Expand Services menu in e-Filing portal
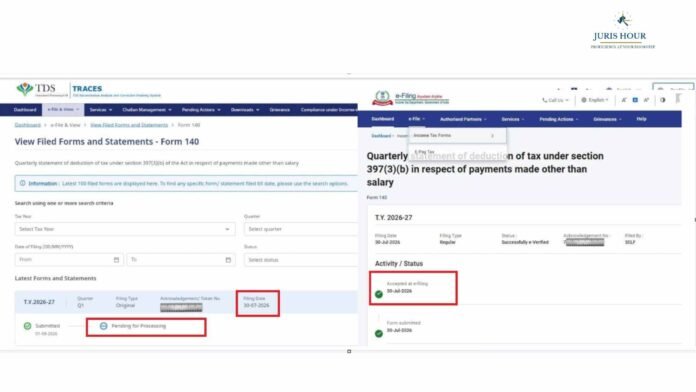Viewport: 696px width, 392px height. 513,119
